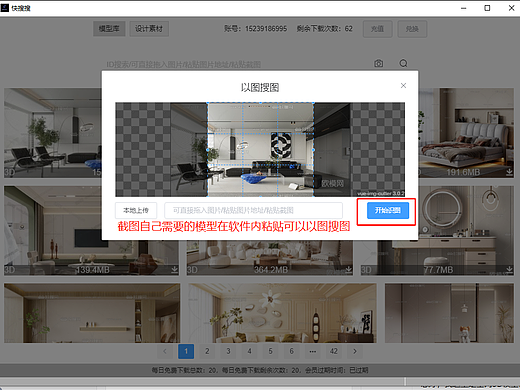Click the 开始识图 button
Screen dimensions: 520x390
(x=388, y=210)
